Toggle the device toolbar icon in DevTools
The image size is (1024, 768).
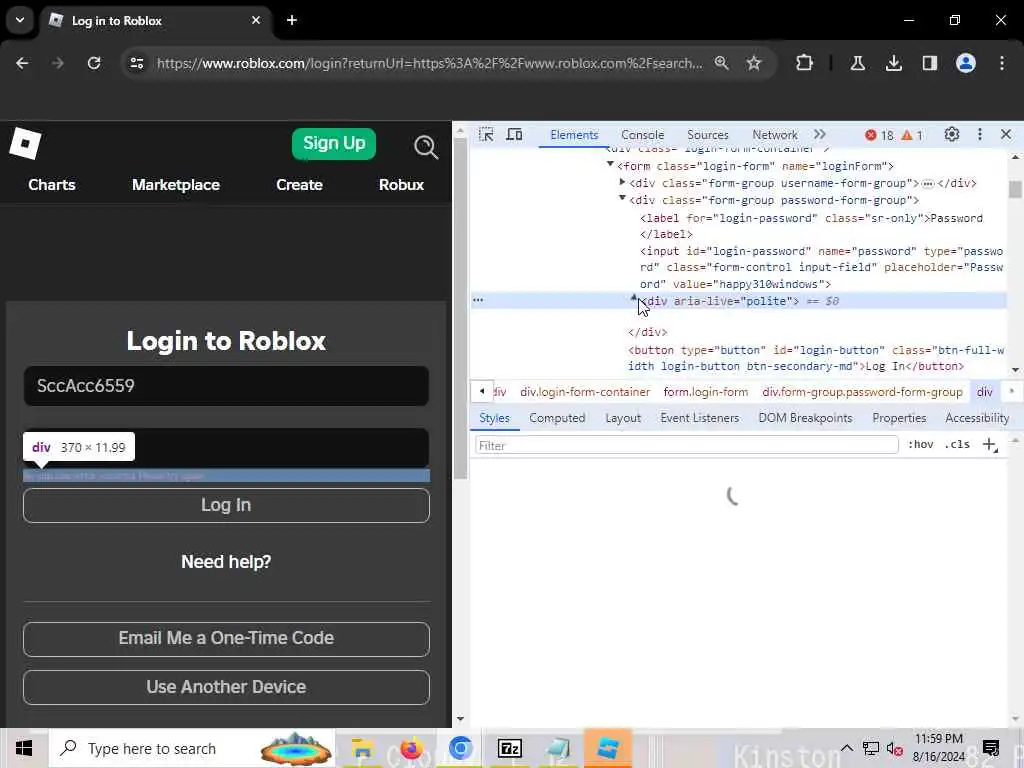coord(515,135)
